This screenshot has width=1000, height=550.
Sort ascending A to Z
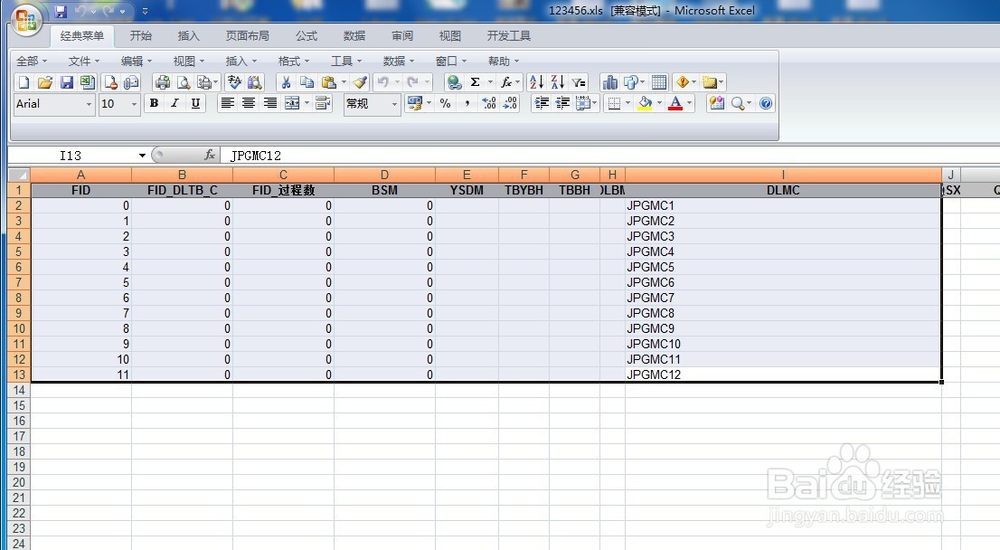tap(536, 82)
